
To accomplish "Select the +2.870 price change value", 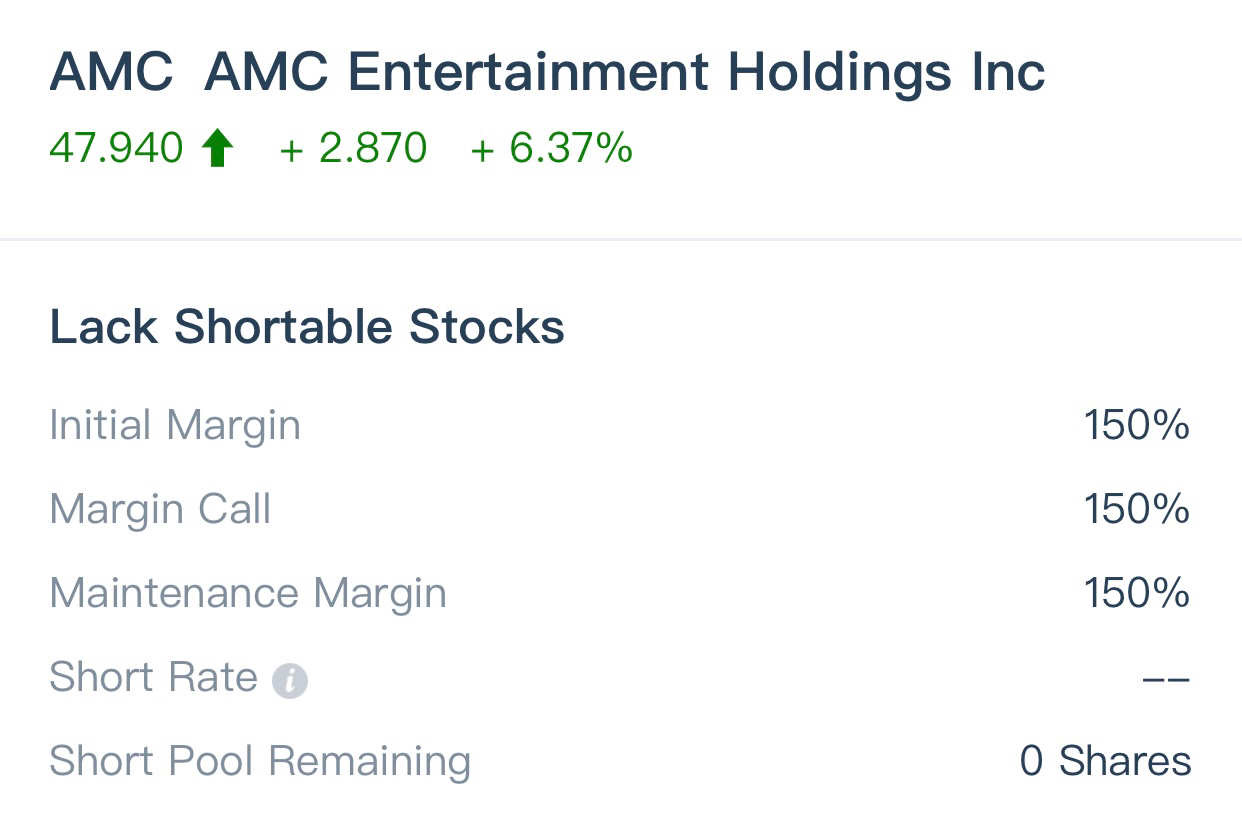I will (353, 149).
